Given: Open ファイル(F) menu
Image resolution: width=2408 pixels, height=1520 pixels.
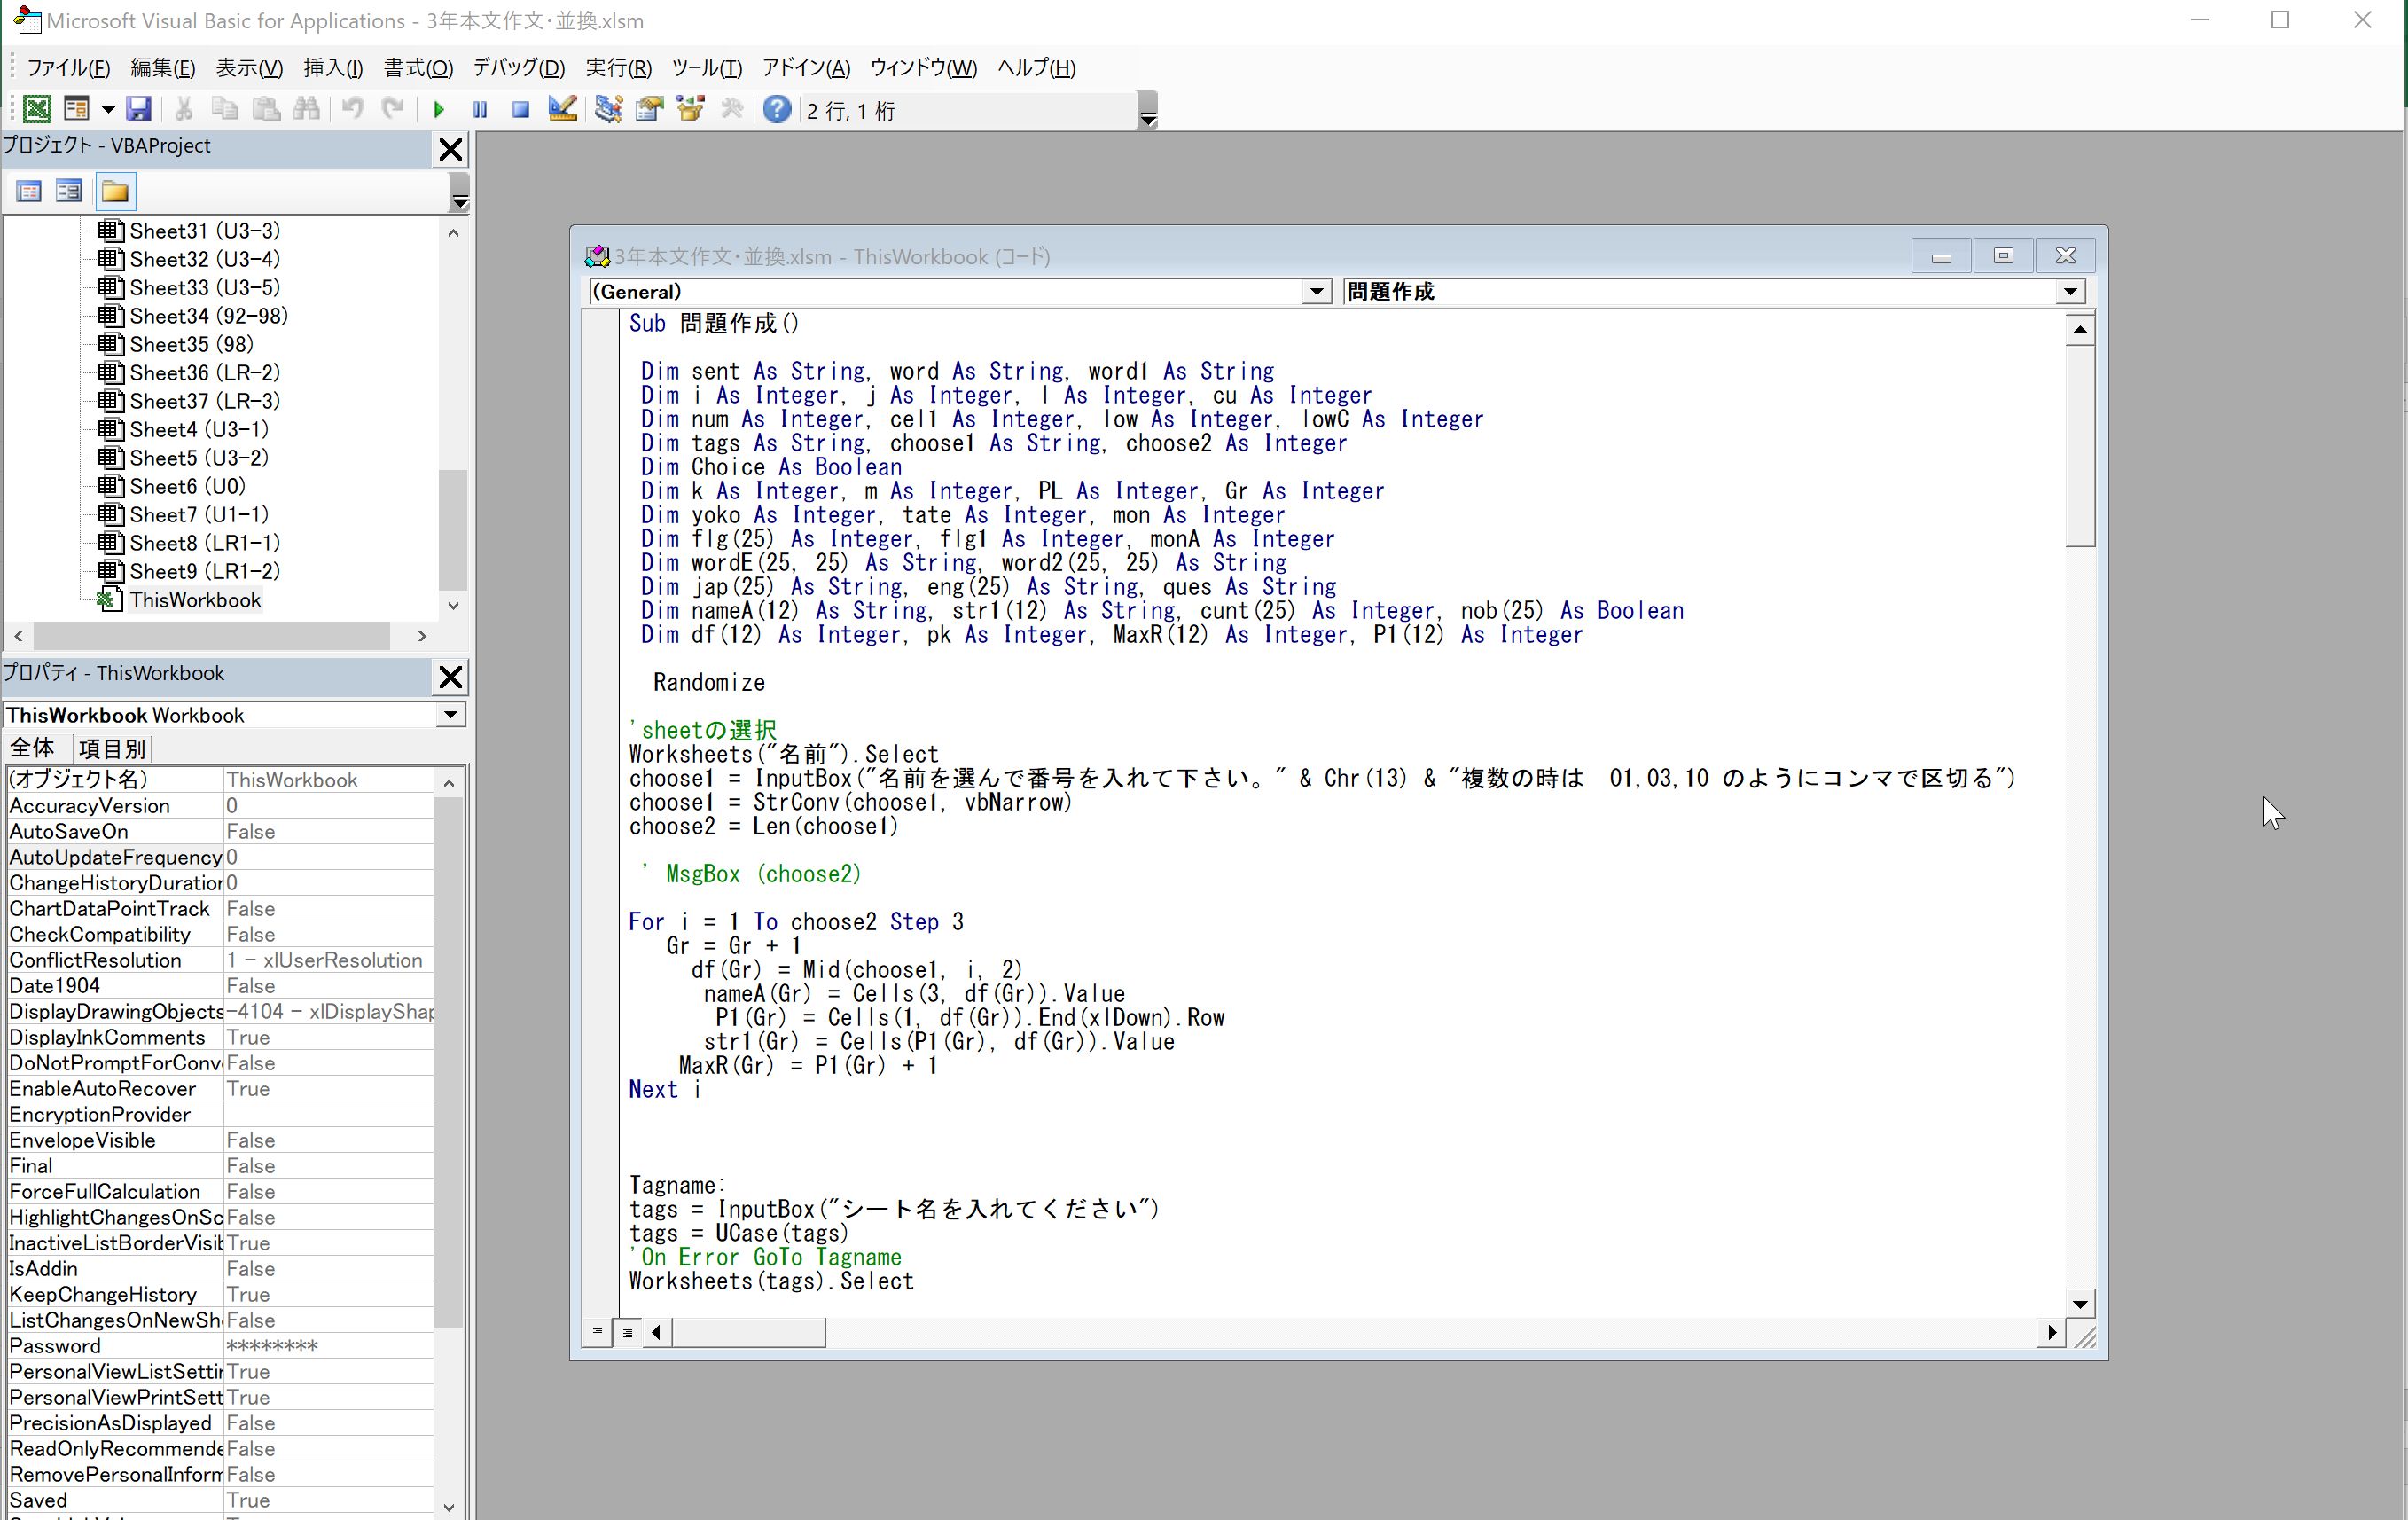Looking at the screenshot, I should (68, 68).
